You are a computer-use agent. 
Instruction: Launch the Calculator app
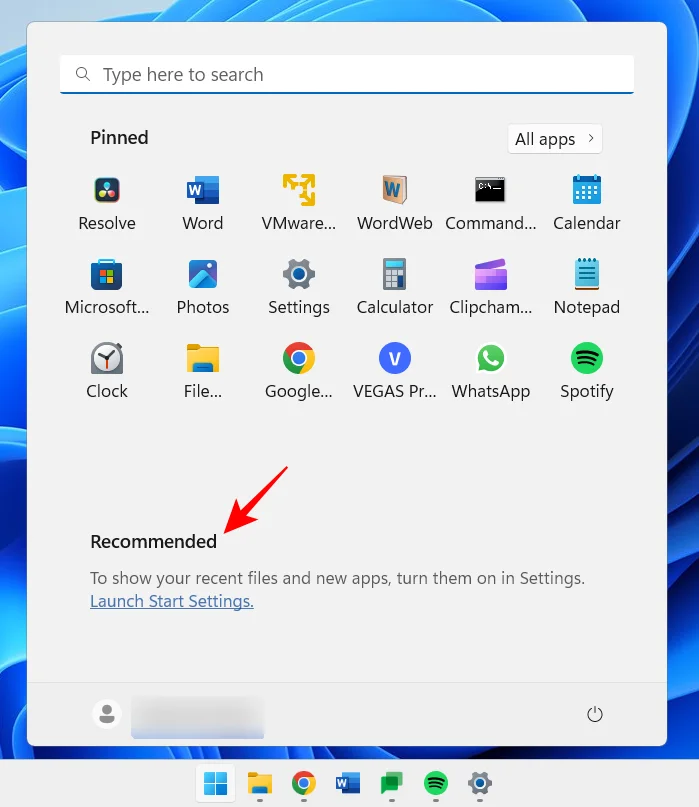point(395,288)
